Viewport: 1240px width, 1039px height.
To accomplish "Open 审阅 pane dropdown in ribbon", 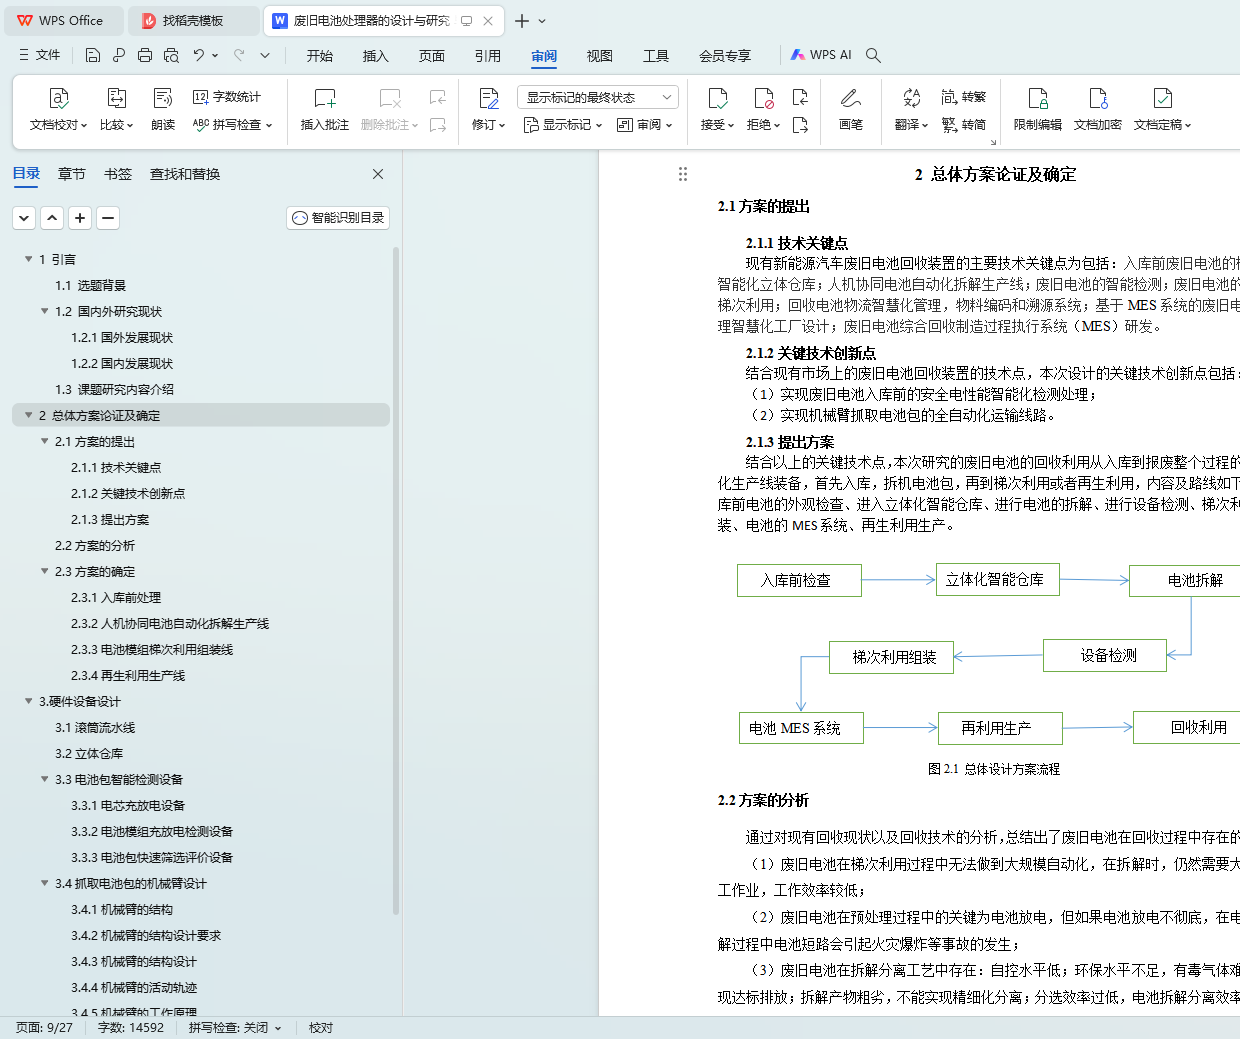I will tap(645, 125).
